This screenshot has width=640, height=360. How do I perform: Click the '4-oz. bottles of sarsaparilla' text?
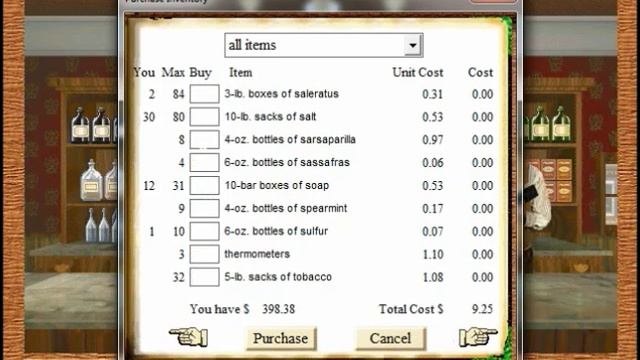pos(290,140)
